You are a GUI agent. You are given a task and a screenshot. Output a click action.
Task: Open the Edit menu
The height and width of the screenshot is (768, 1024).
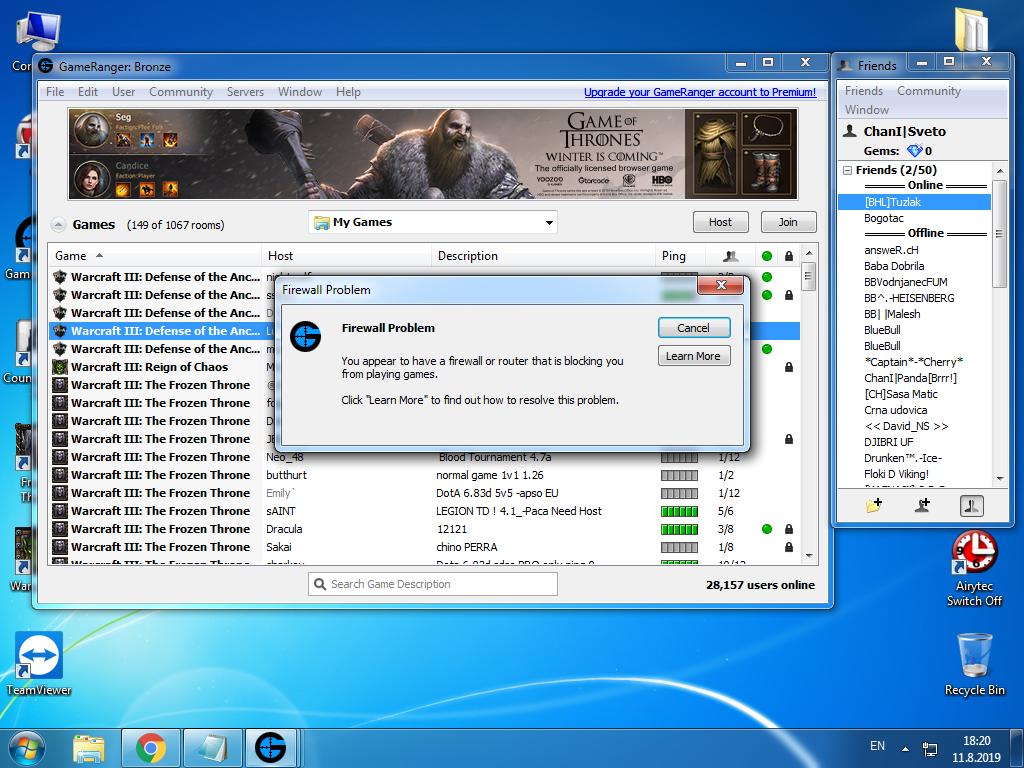[88, 92]
